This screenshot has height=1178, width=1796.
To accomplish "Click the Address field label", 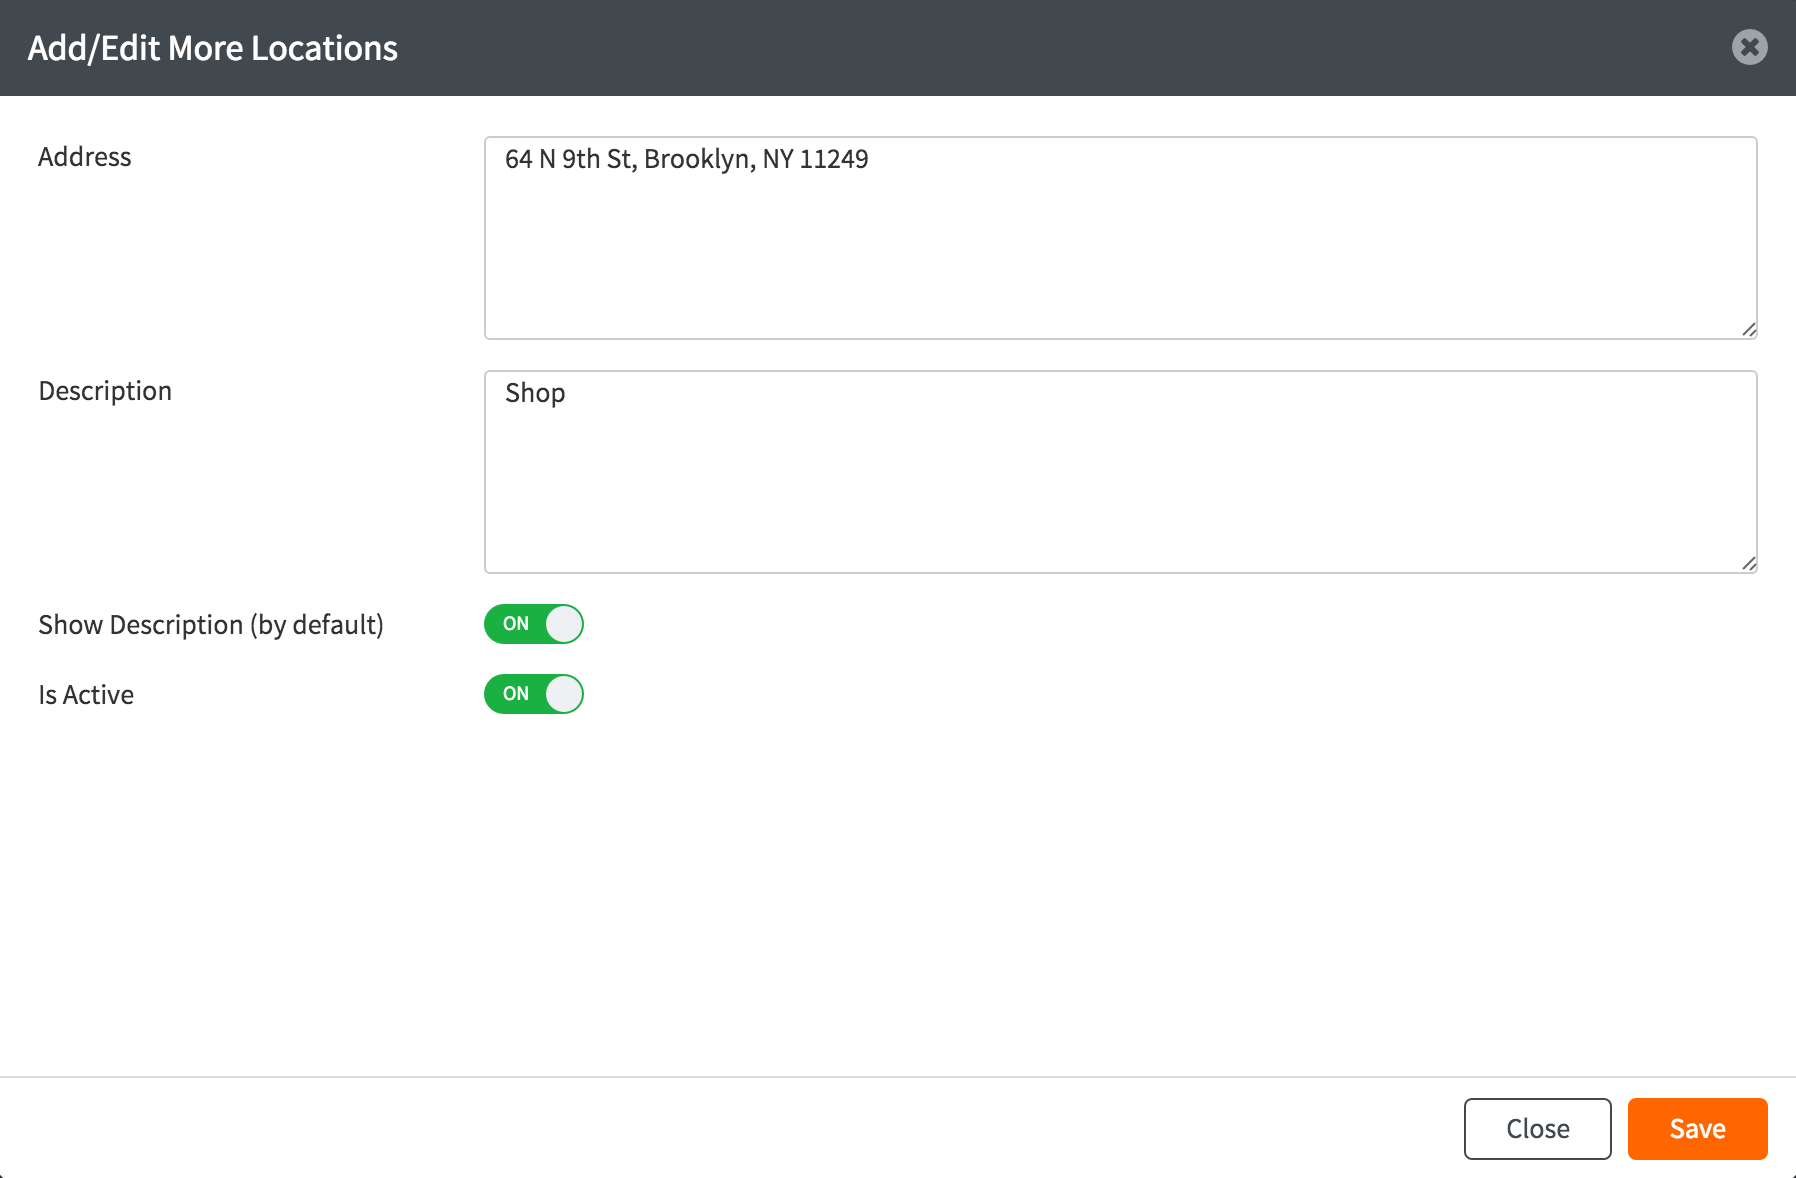I will click(x=85, y=157).
